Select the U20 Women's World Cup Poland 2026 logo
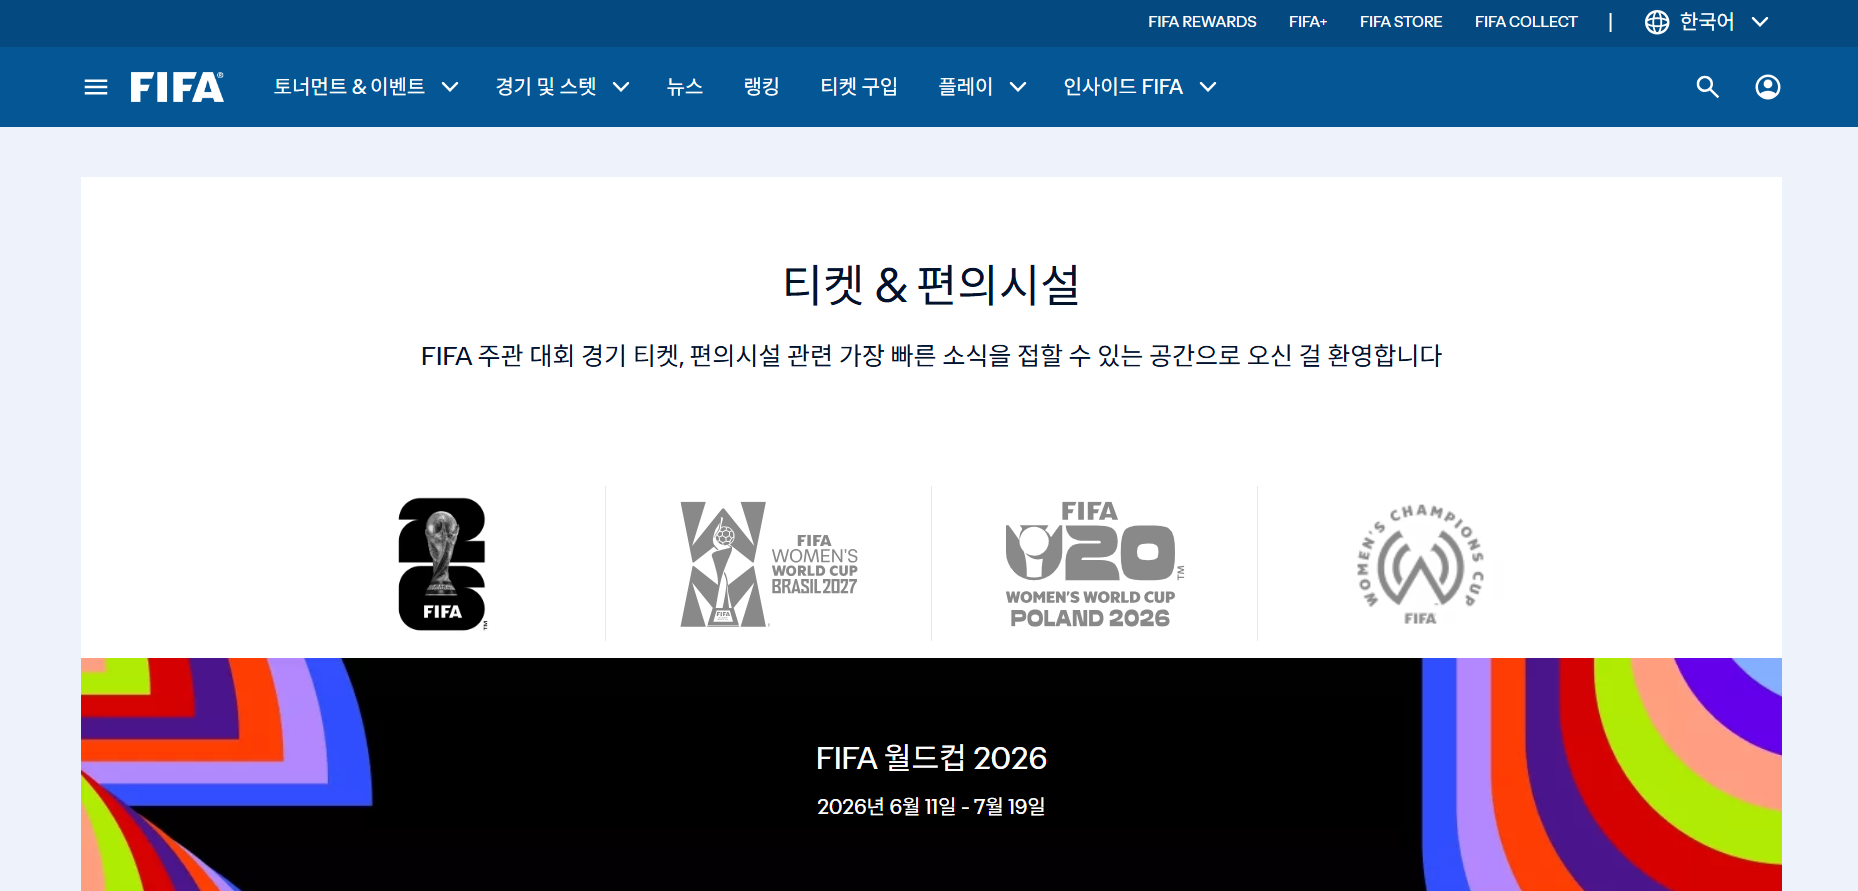The width and height of the screenshot is (1858, 891). [1094, 564]
